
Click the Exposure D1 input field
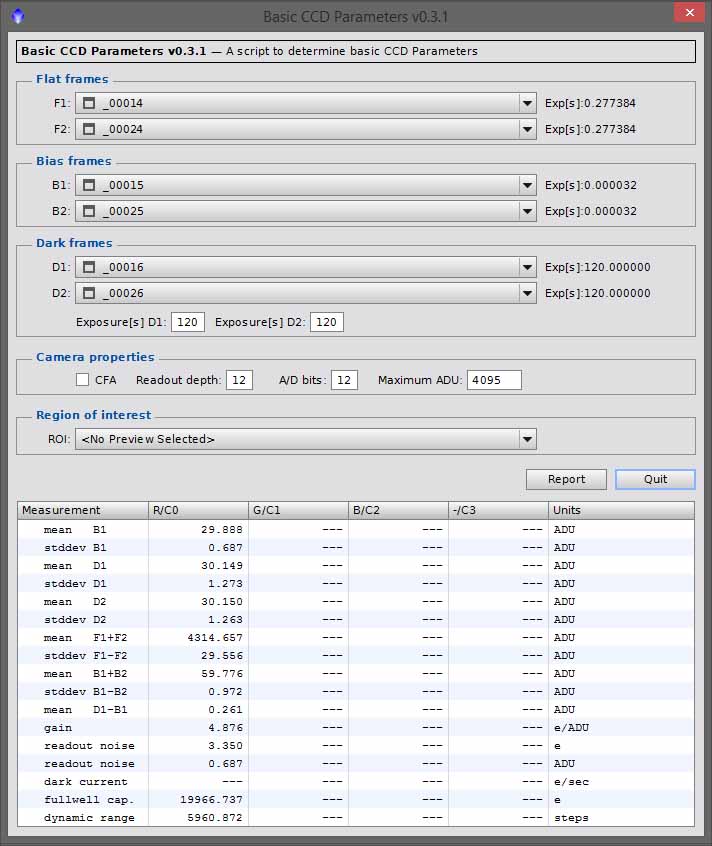point(187,321)
